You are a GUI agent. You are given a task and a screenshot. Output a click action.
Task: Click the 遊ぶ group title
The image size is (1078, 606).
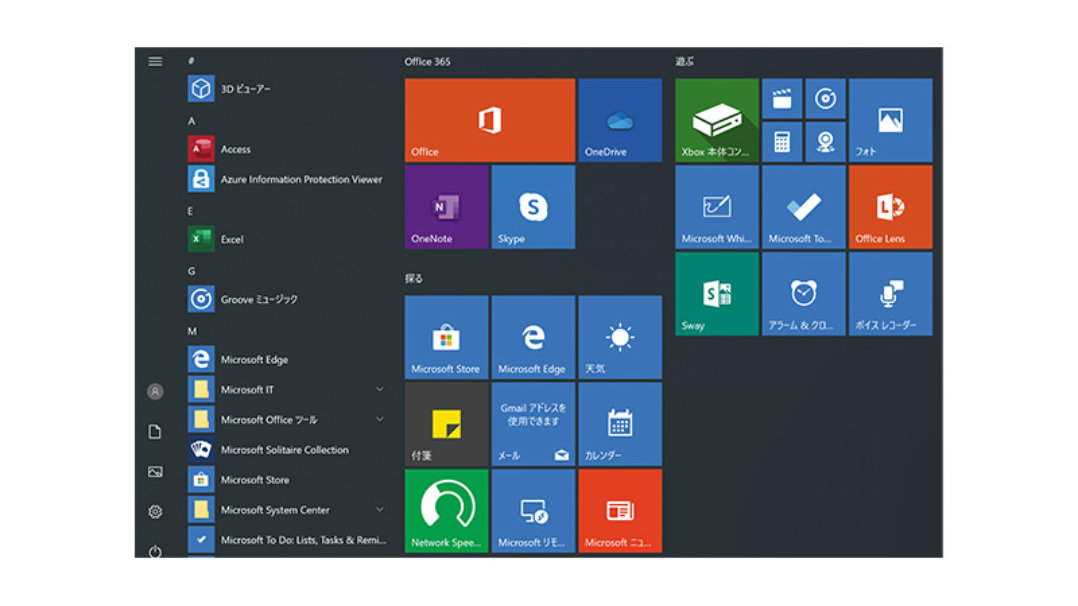click(x=685, y=61)
